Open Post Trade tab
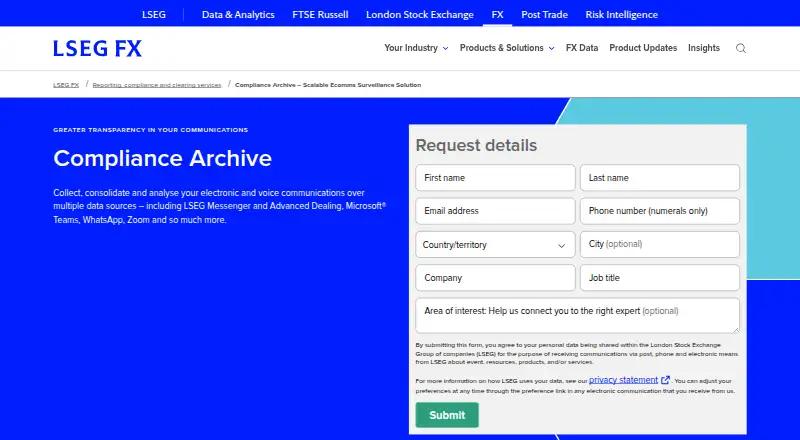This screenshot has height=440, width=800. pyautogui.click(x=544, y=14)
